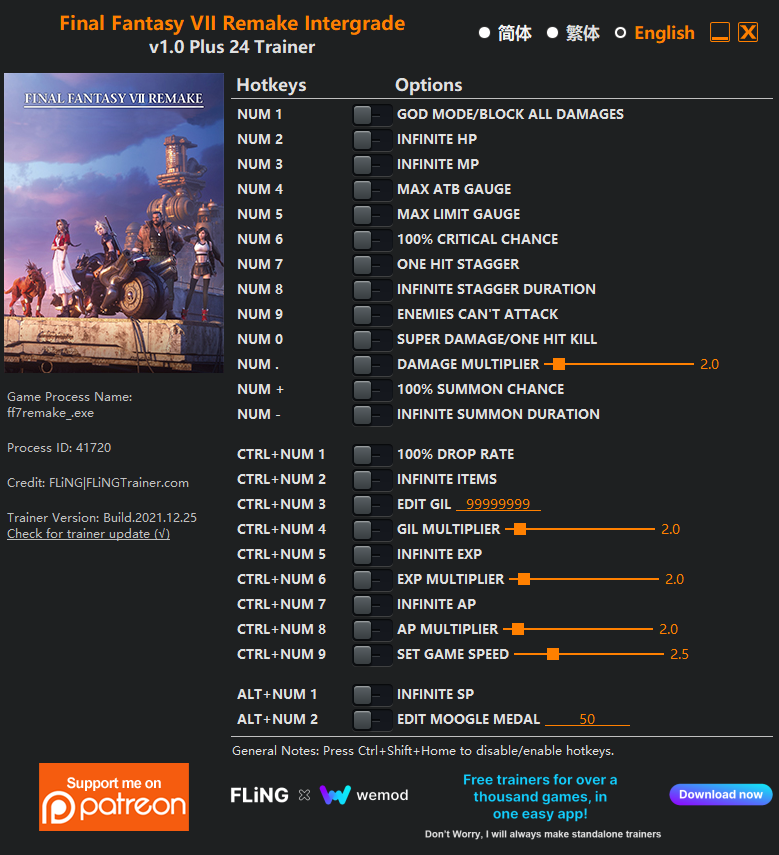Toggle God Mode/Block All Damages switch

(x=372, y=115)
